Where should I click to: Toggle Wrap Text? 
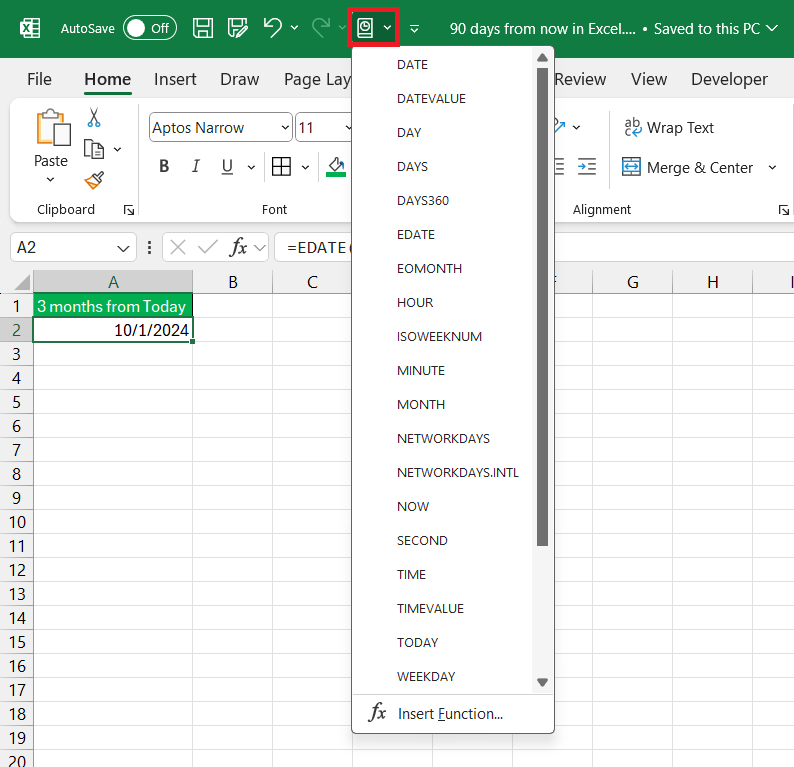pos(668,128)
